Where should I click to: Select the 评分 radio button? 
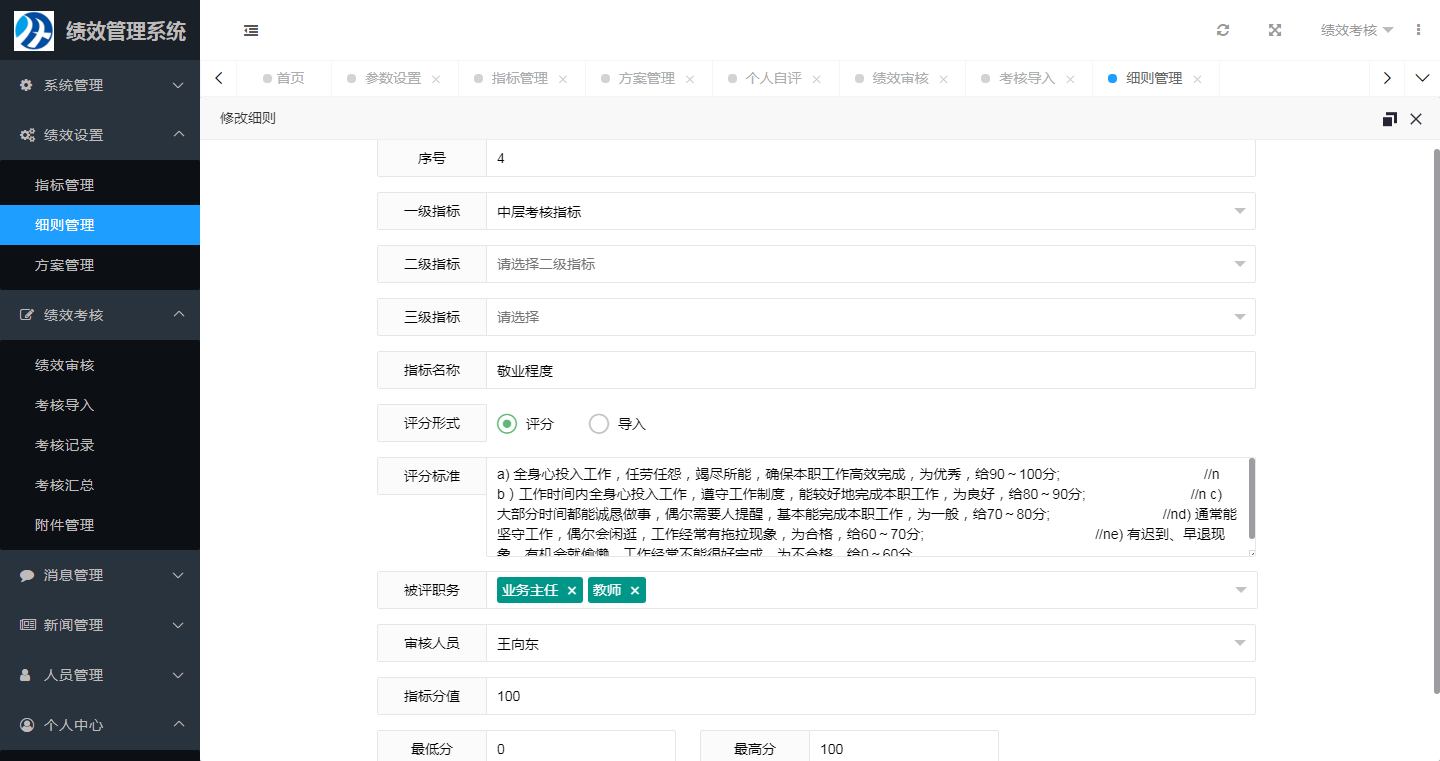(508, 424)
